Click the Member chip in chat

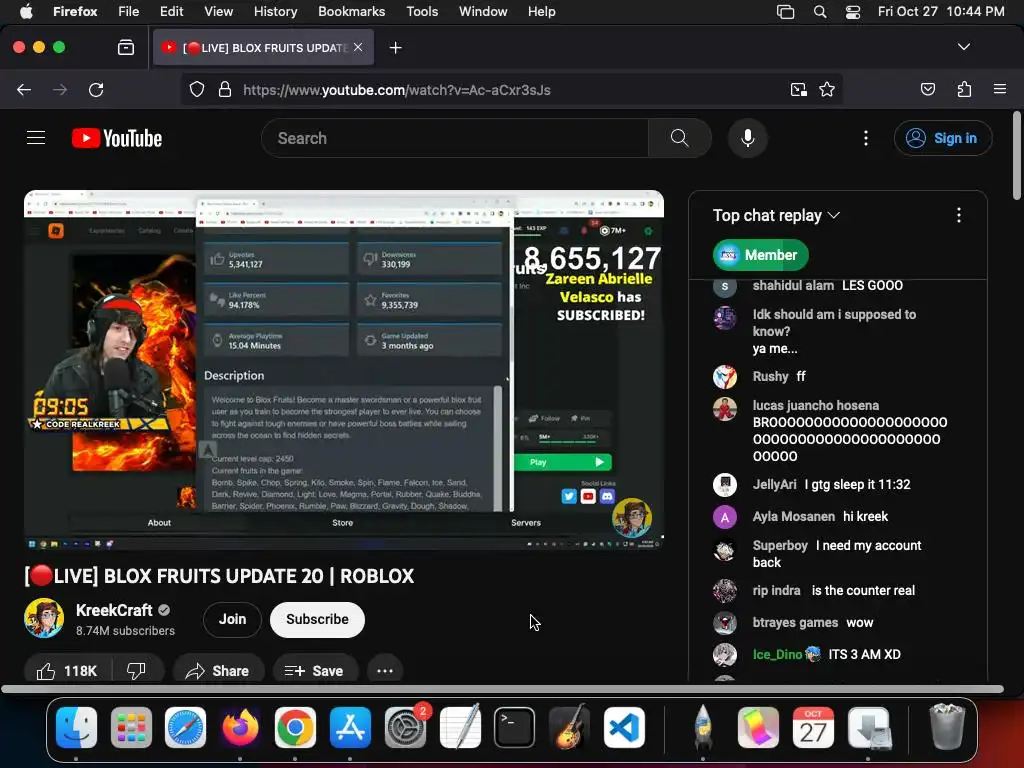pos(760,255)
